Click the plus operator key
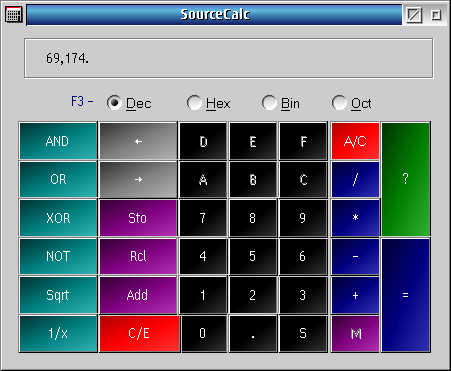 point(355,295)
